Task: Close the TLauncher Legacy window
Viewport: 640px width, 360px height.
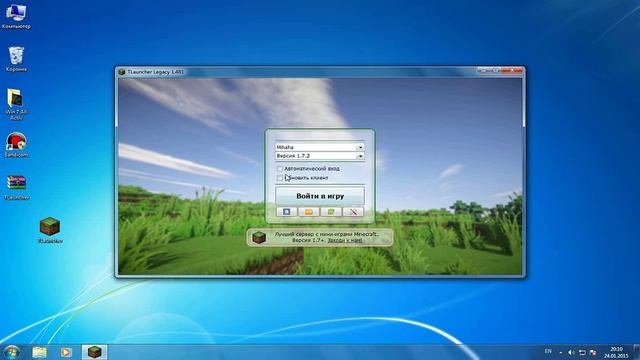Action: pyautogui.click(x=513, y=71)
